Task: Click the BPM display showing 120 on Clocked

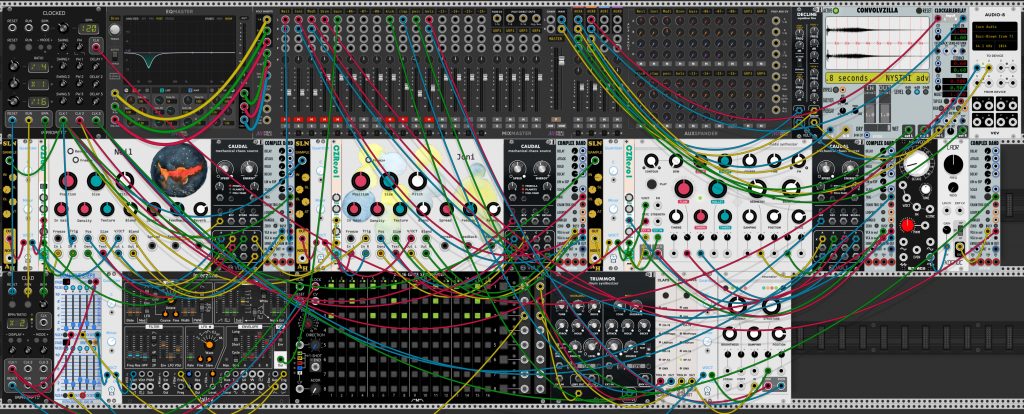Action: pos(91,30)
